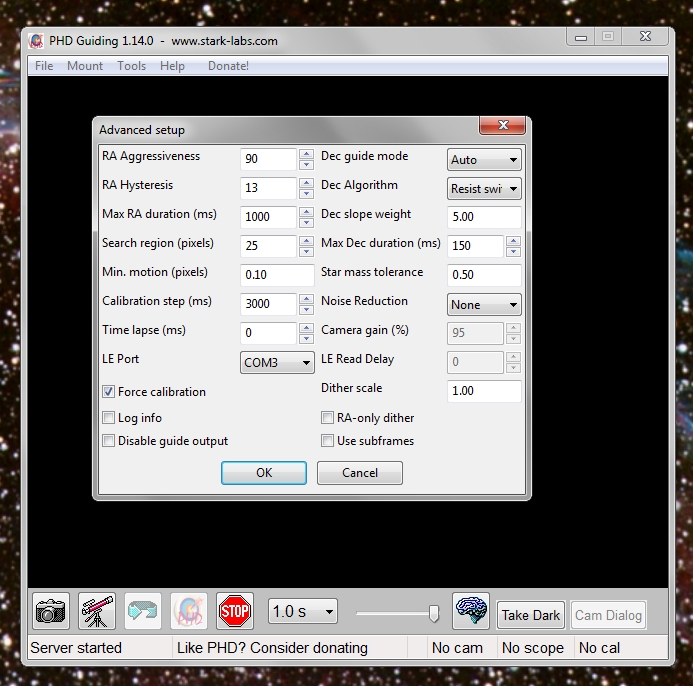Click the loop exposure arrow icon

[143, 611]
